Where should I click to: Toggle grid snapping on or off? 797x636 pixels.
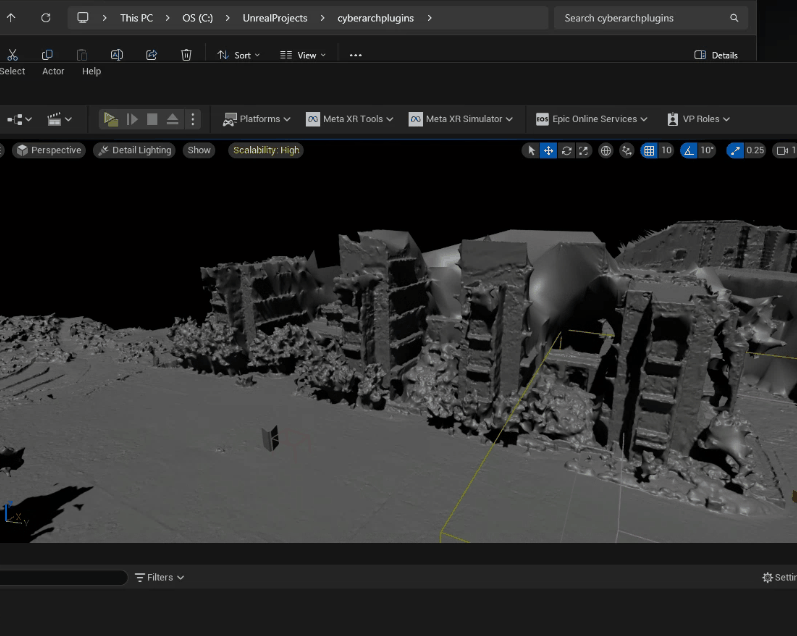point(649,150)
